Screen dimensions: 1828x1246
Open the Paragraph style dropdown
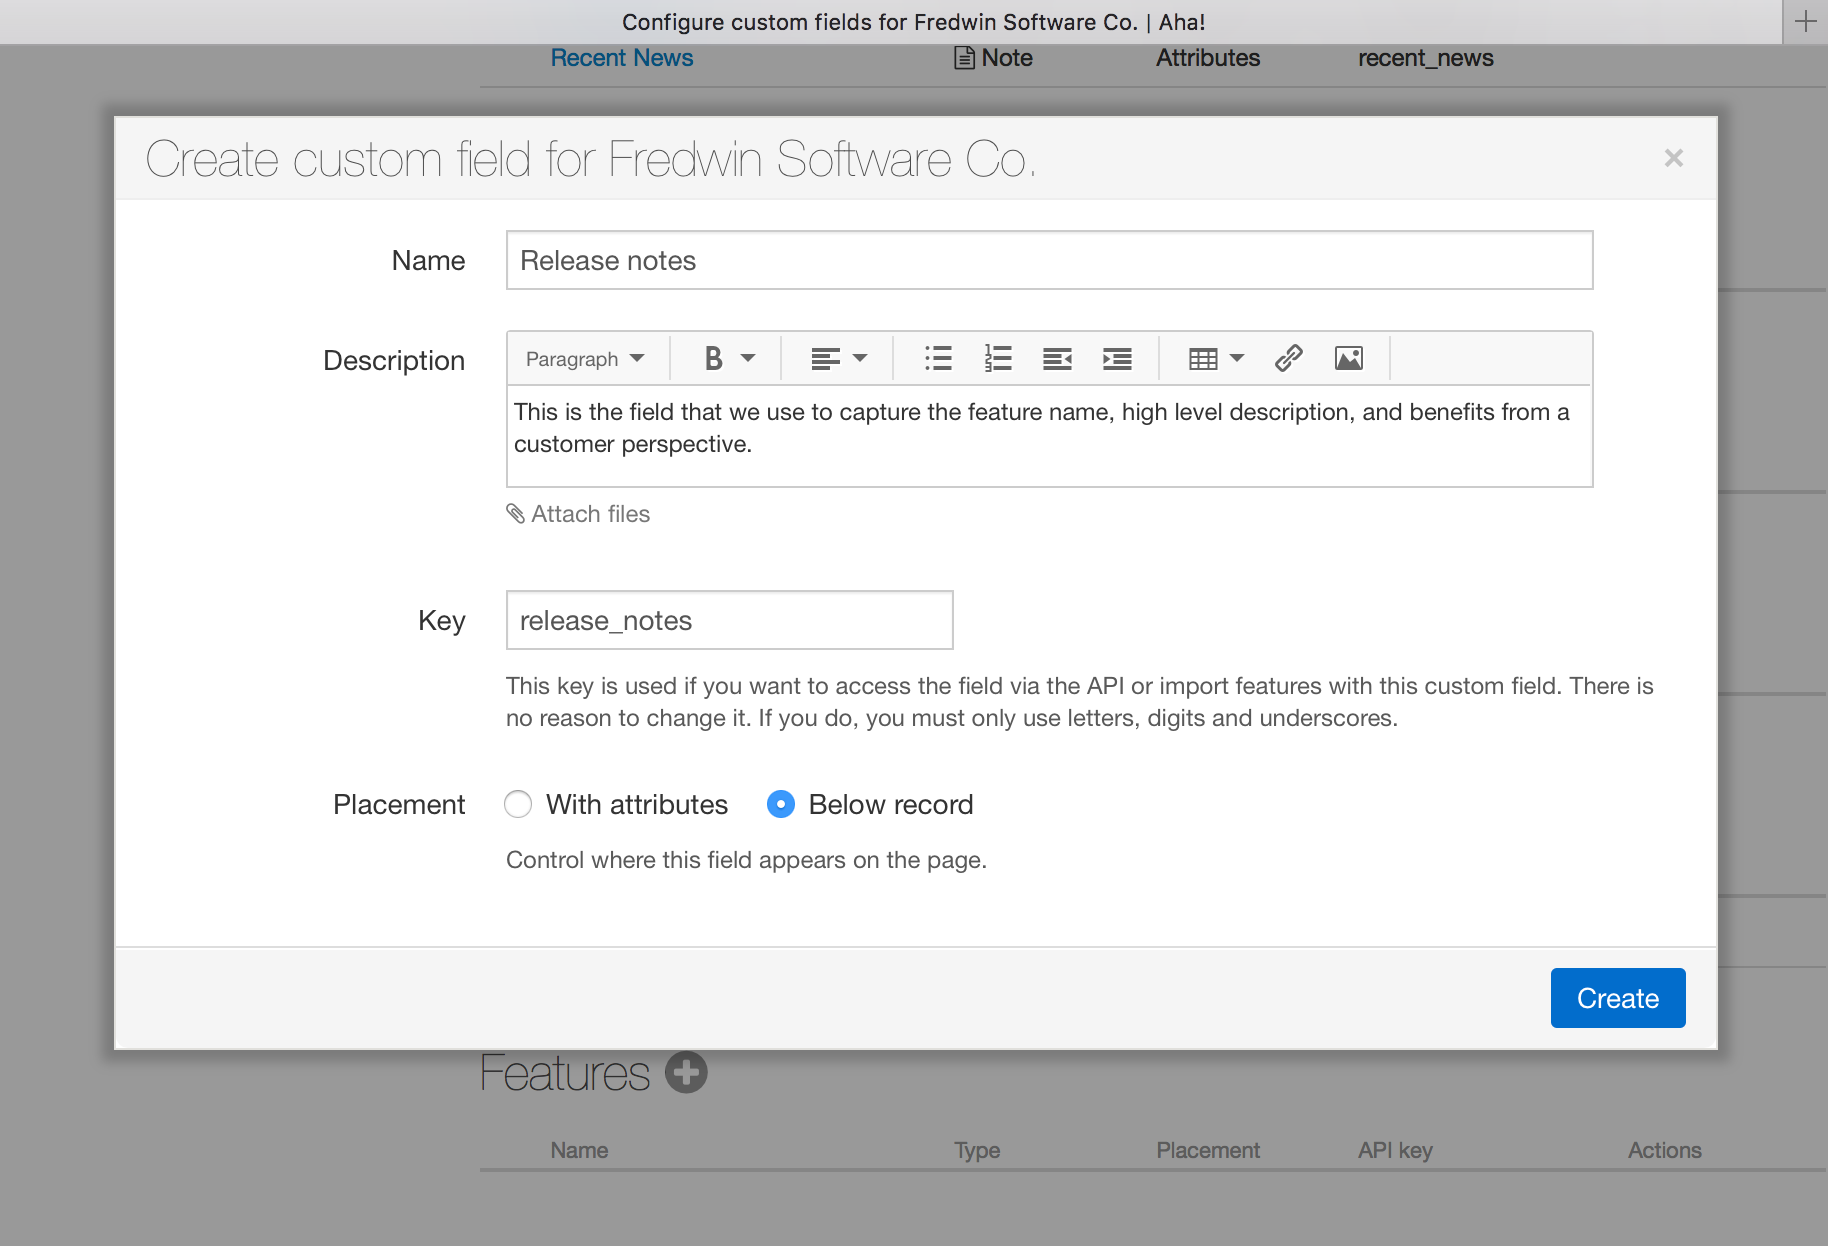[585, 359]
